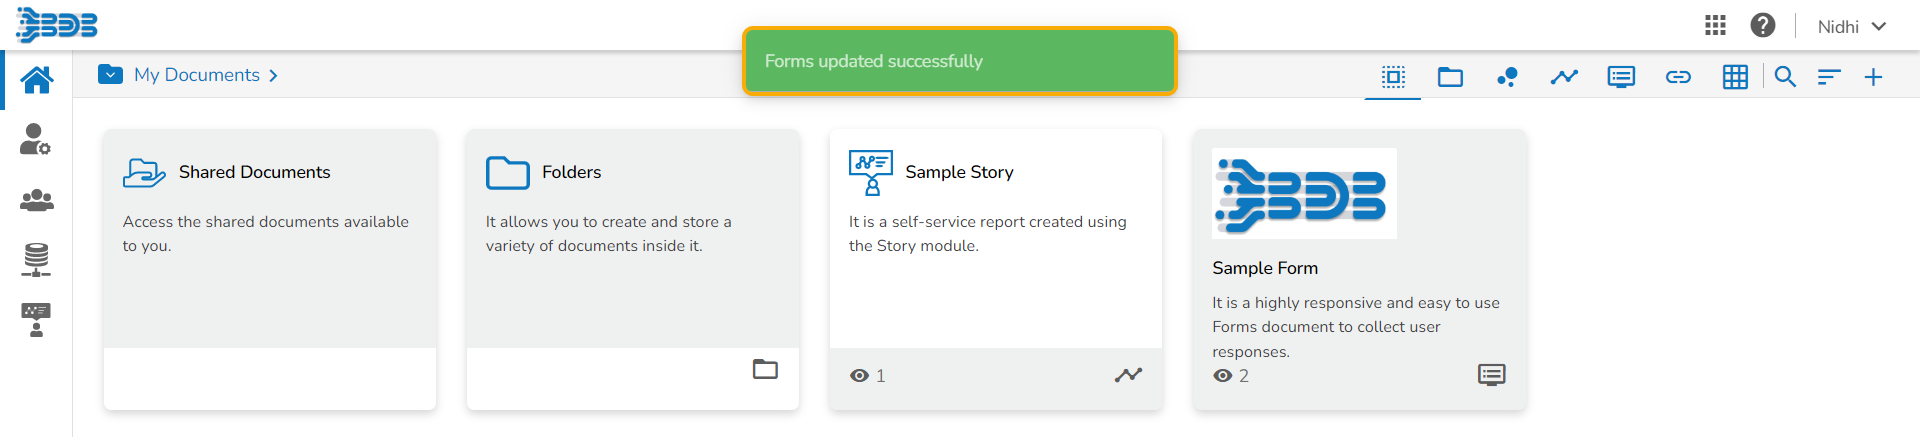Click the plus icon to add new

(x=1873, y=77)
